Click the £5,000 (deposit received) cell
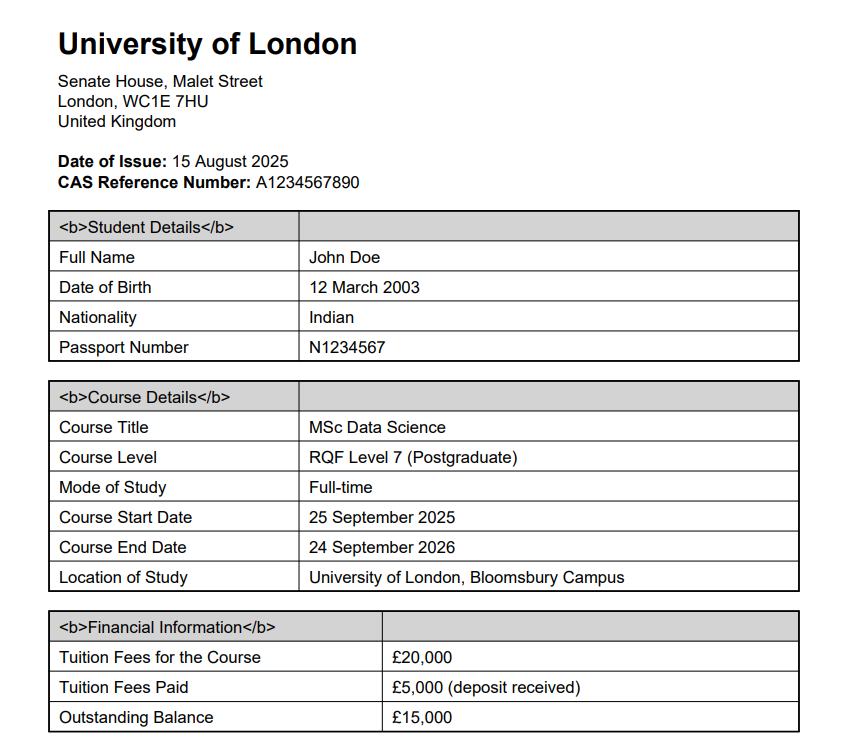Image resolution: width=856 pixels, height=747 pixels. pos(486,687)
